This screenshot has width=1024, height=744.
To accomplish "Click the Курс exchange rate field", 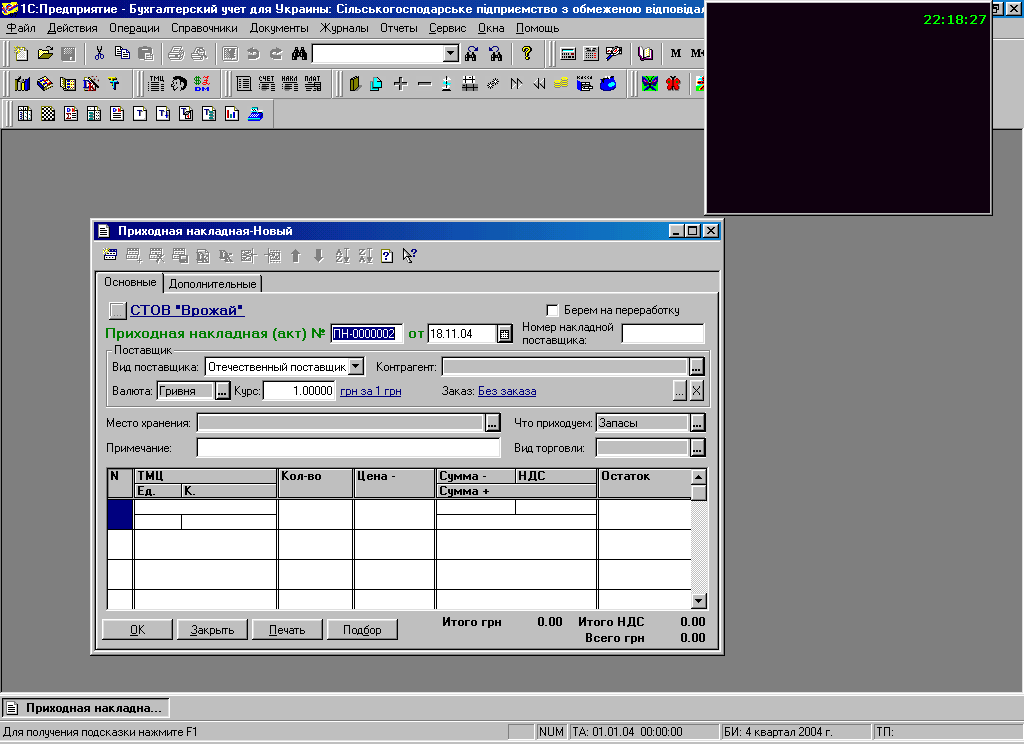I will [299, 391].
